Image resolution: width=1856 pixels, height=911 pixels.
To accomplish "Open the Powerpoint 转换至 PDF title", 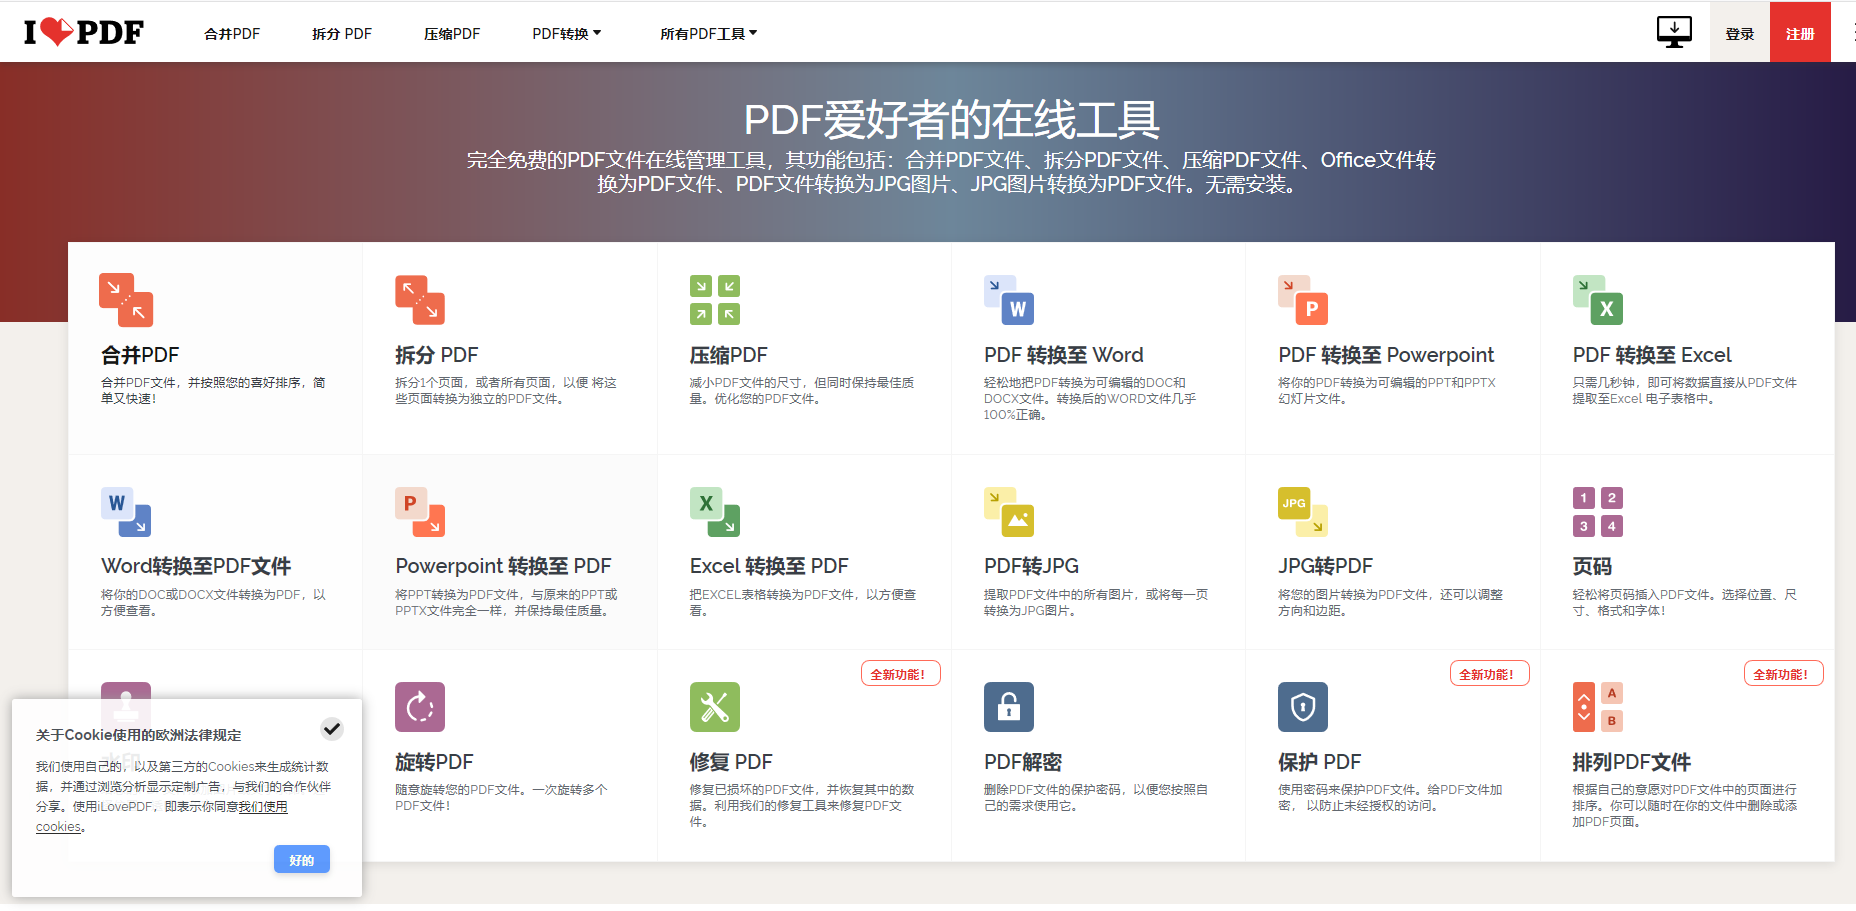I will 503,566.
